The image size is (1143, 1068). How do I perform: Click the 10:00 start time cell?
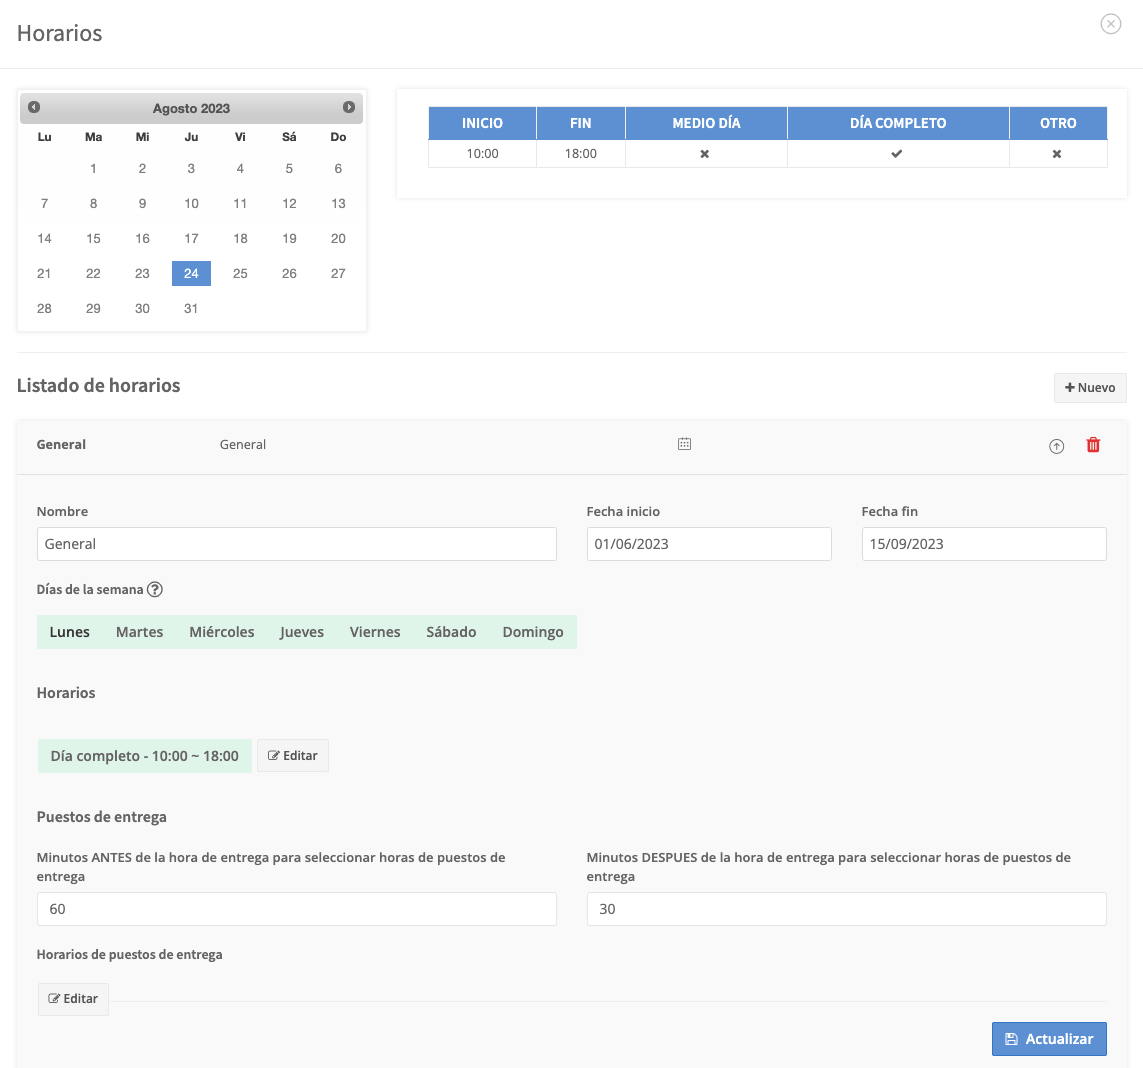(x=483, y=154)
